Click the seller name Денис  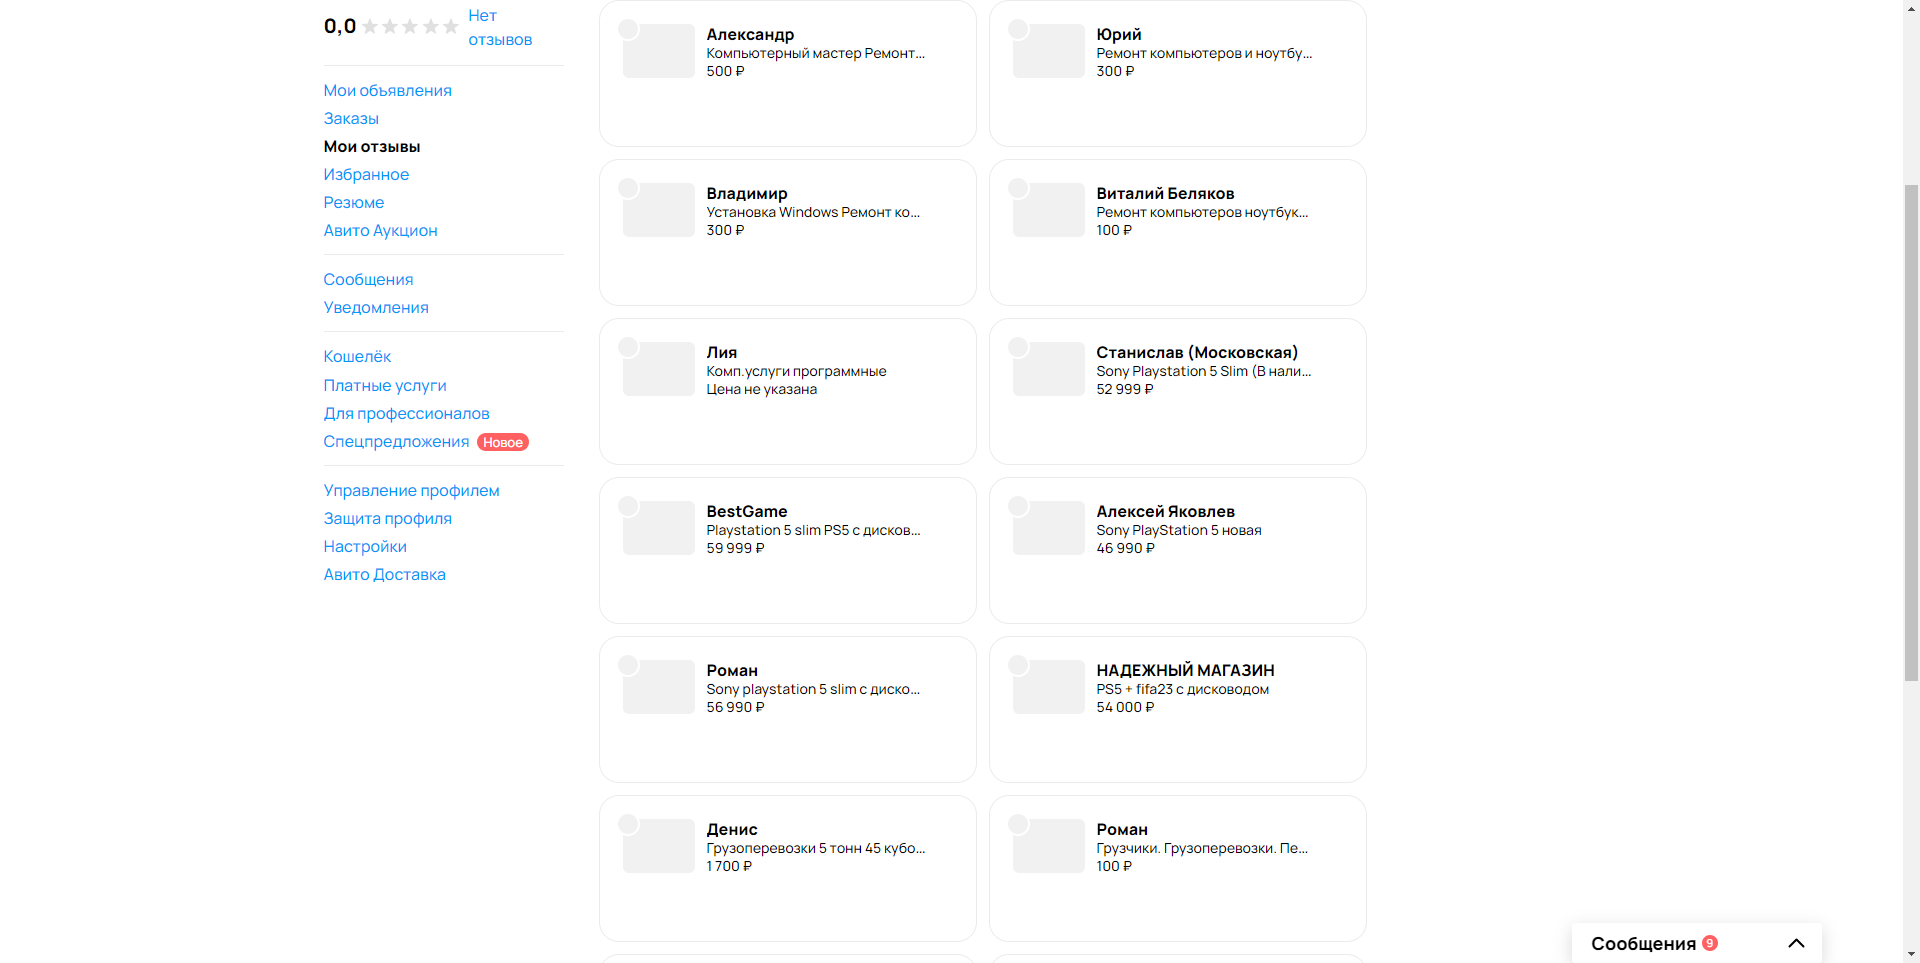point(732,830)
